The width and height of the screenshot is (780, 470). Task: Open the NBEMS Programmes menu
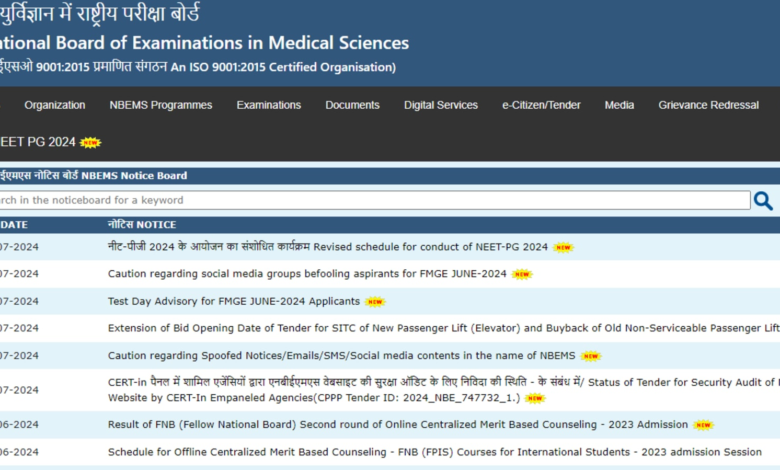tap(161, 105)
